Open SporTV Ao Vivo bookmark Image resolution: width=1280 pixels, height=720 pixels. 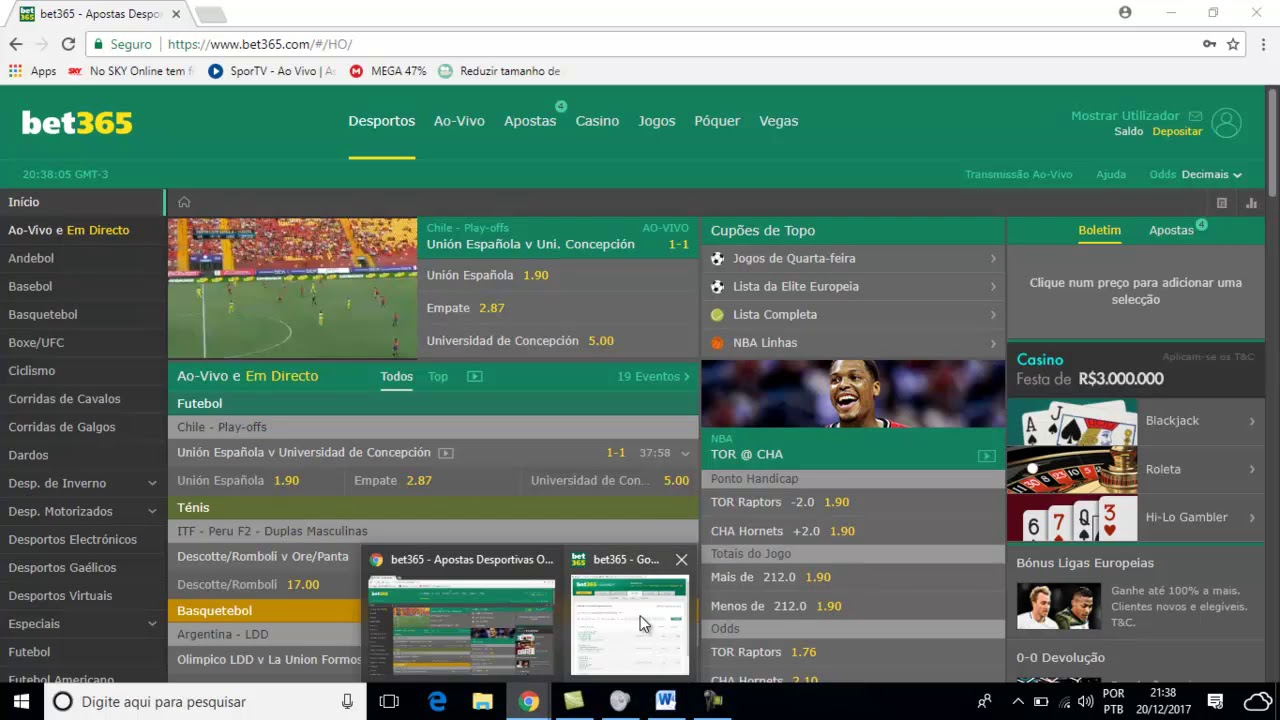271,71
